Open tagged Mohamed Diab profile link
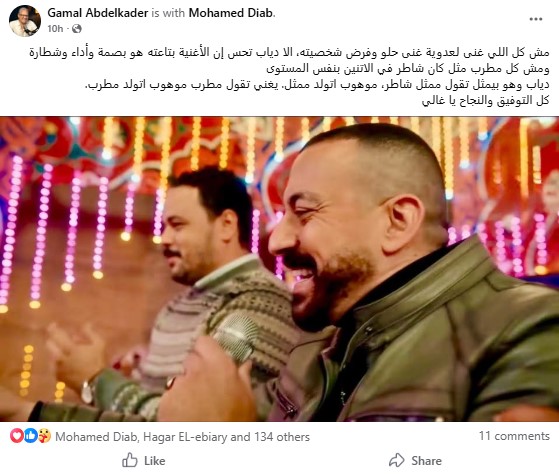Image resolution: width=559 pixels, height=475 pixels. (231, 13)
